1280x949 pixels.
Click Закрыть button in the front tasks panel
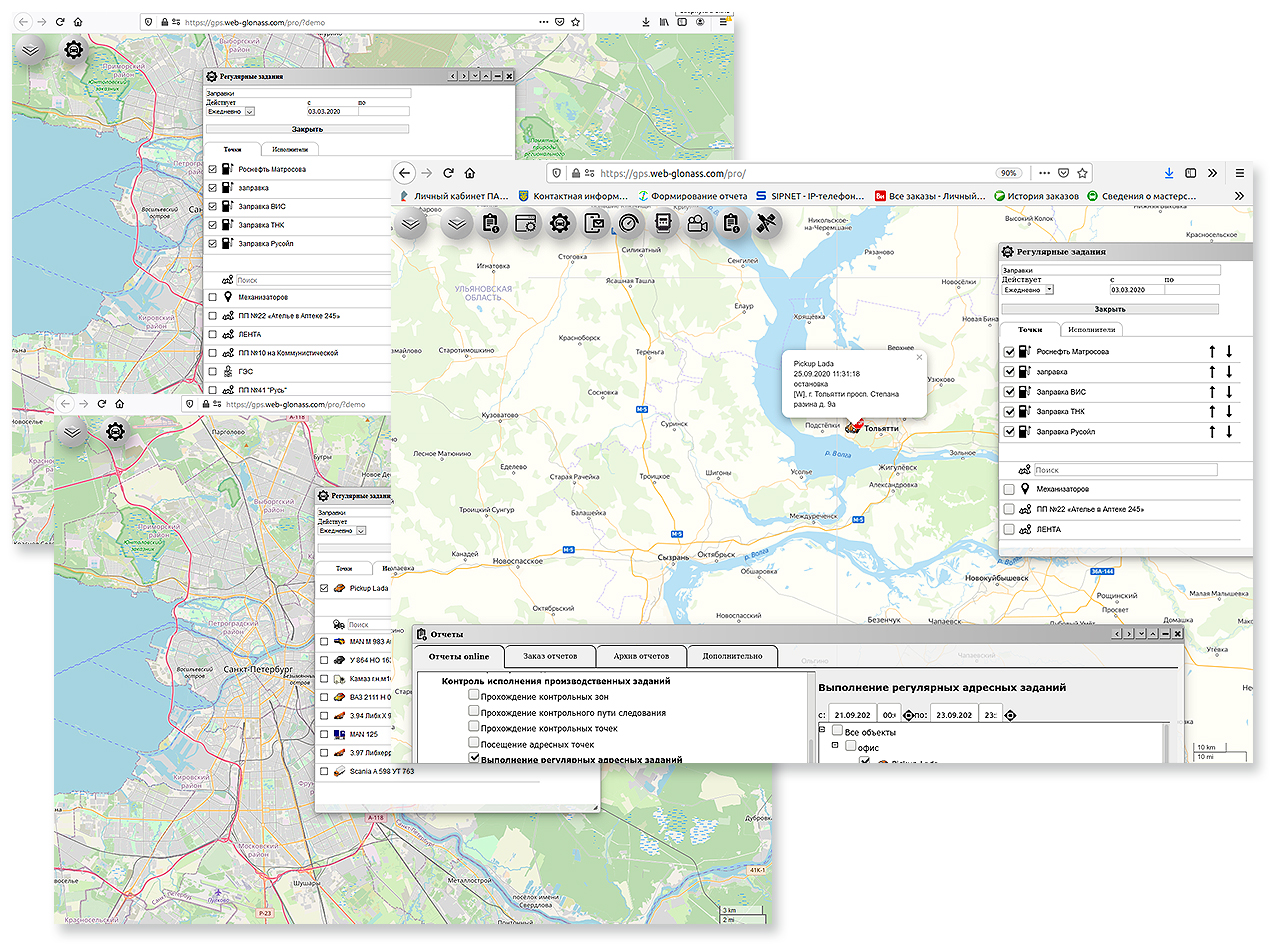click(1110, 309)
